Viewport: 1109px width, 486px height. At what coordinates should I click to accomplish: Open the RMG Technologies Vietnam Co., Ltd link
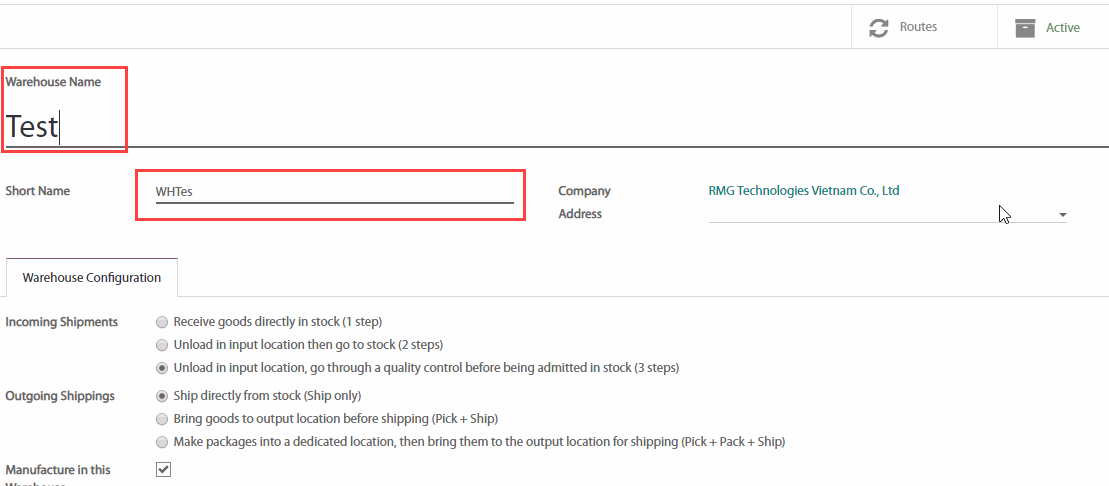[804, 191]
